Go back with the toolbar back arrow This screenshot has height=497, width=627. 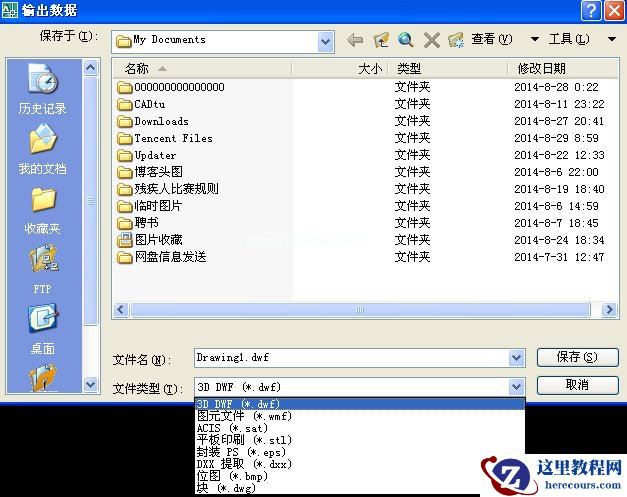coord(355,40)
